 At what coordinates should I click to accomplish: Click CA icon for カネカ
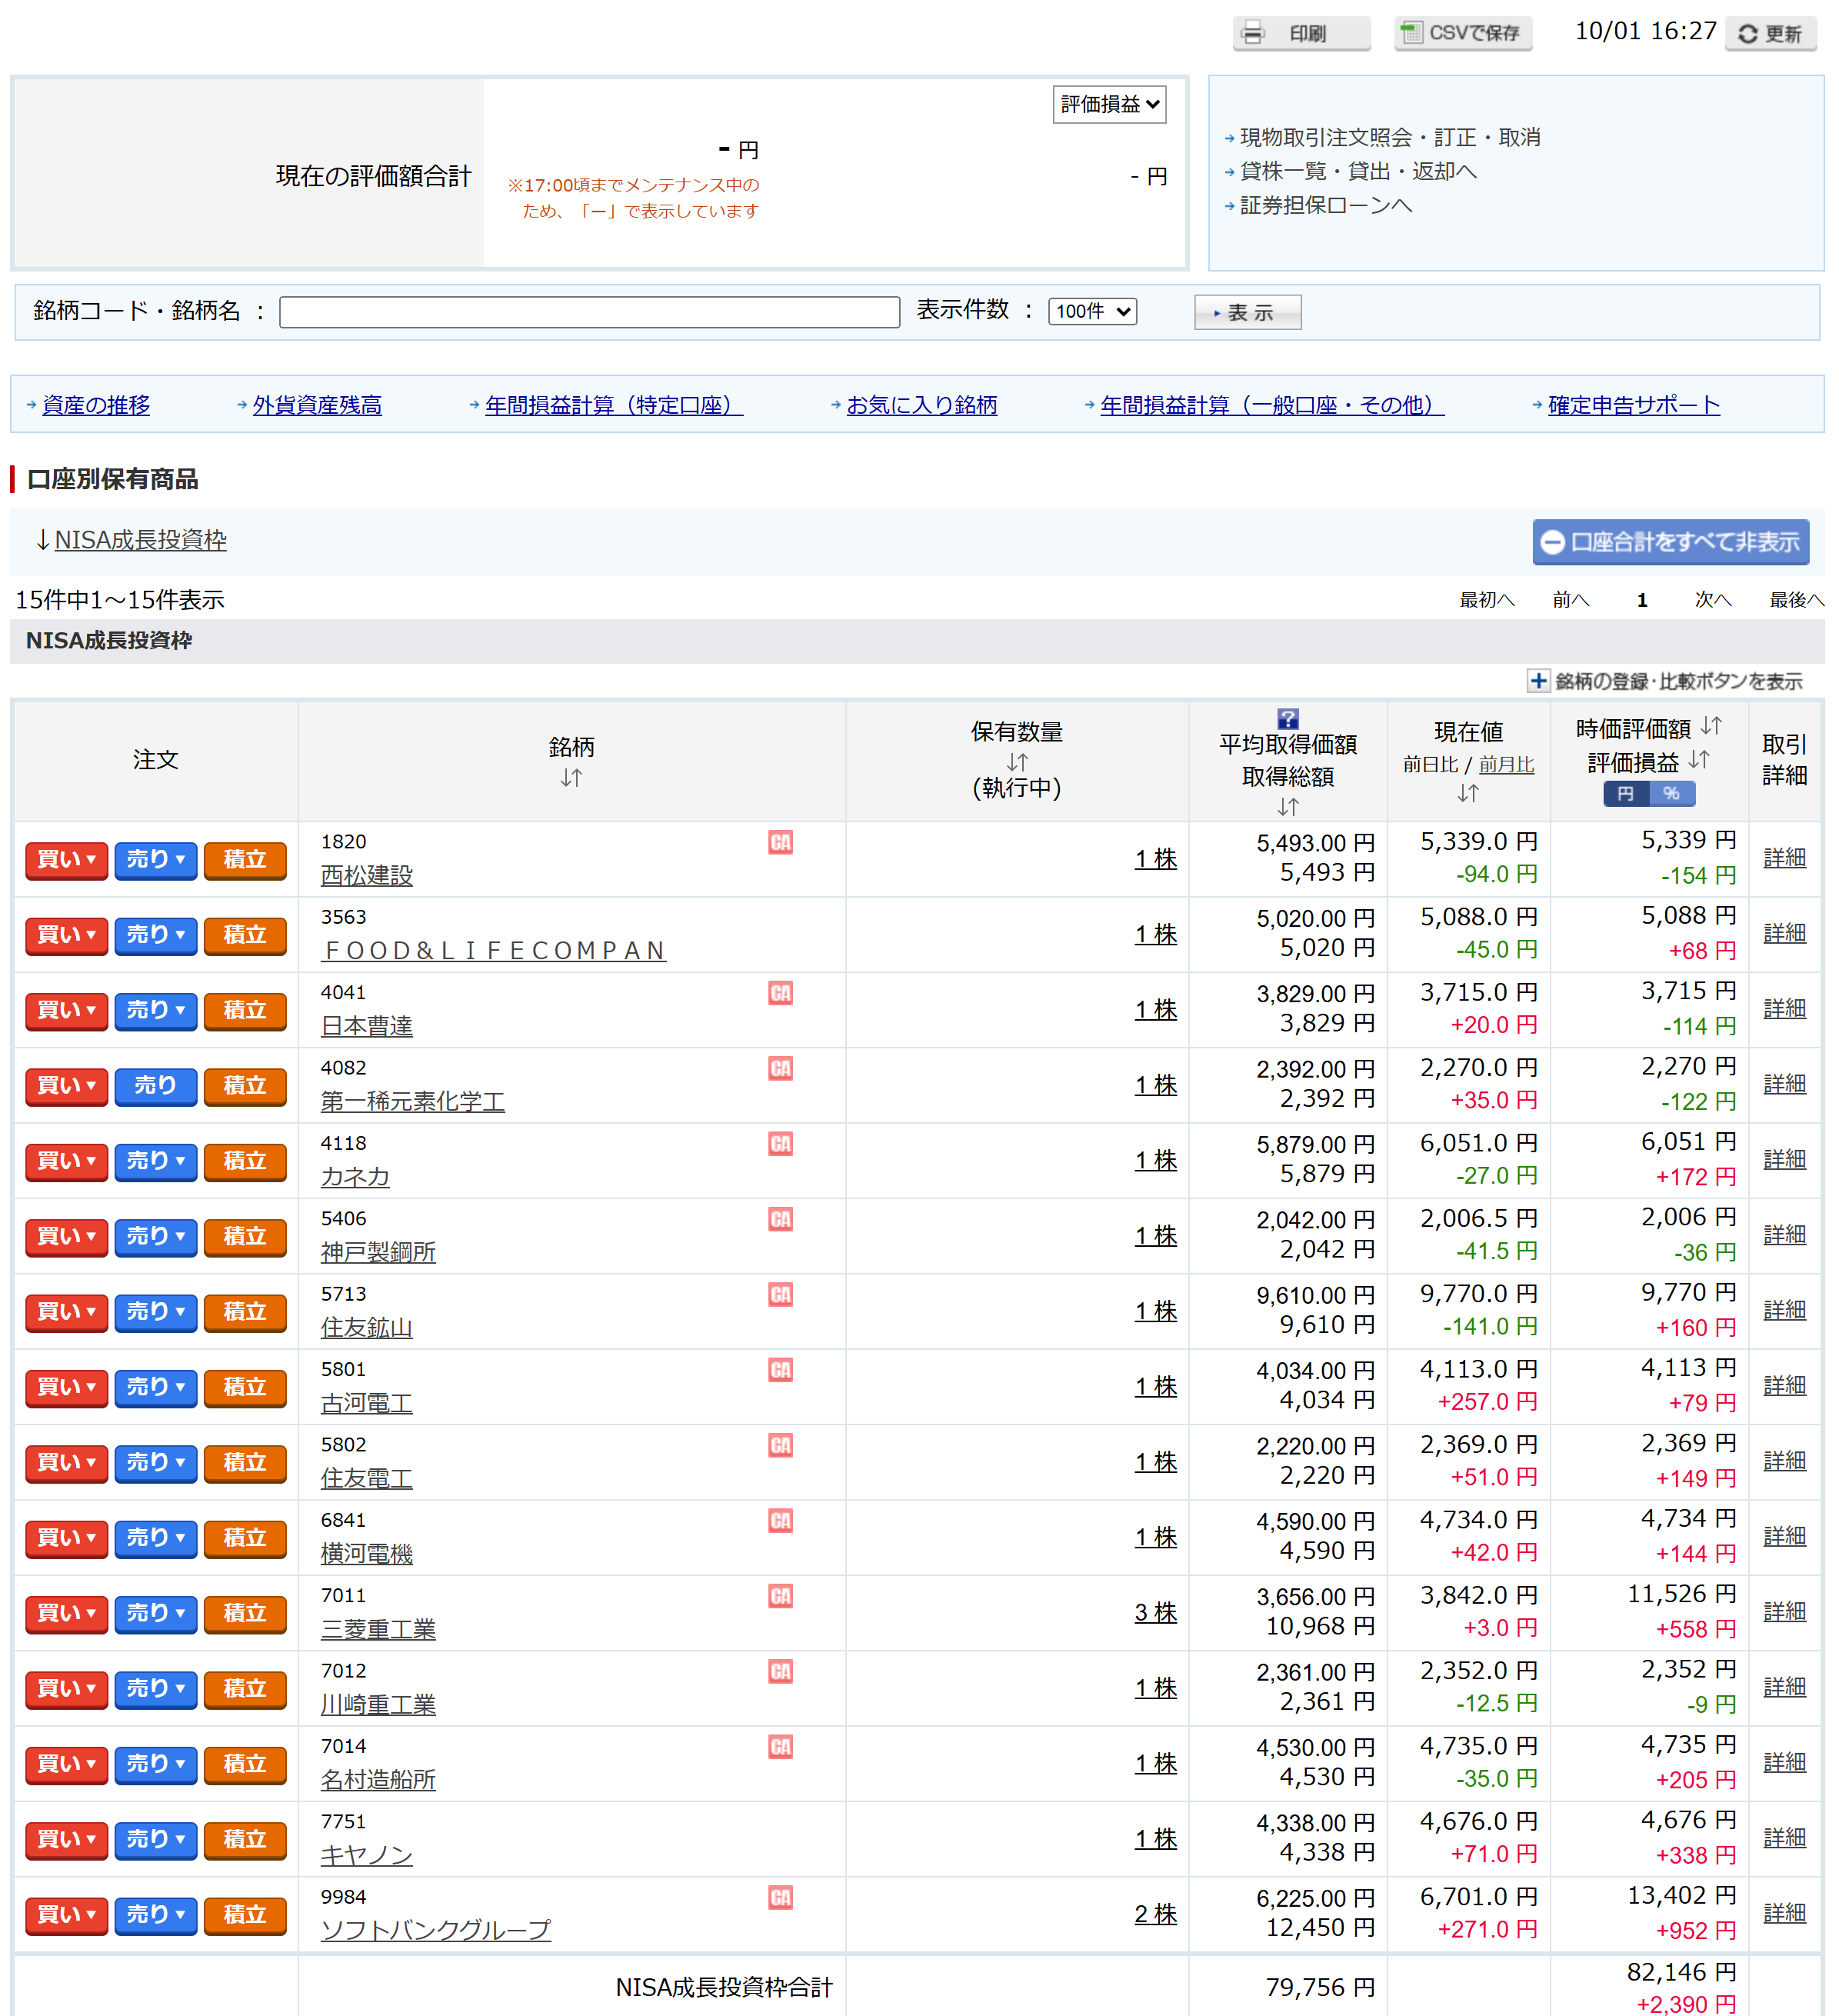pos(780,1144)
